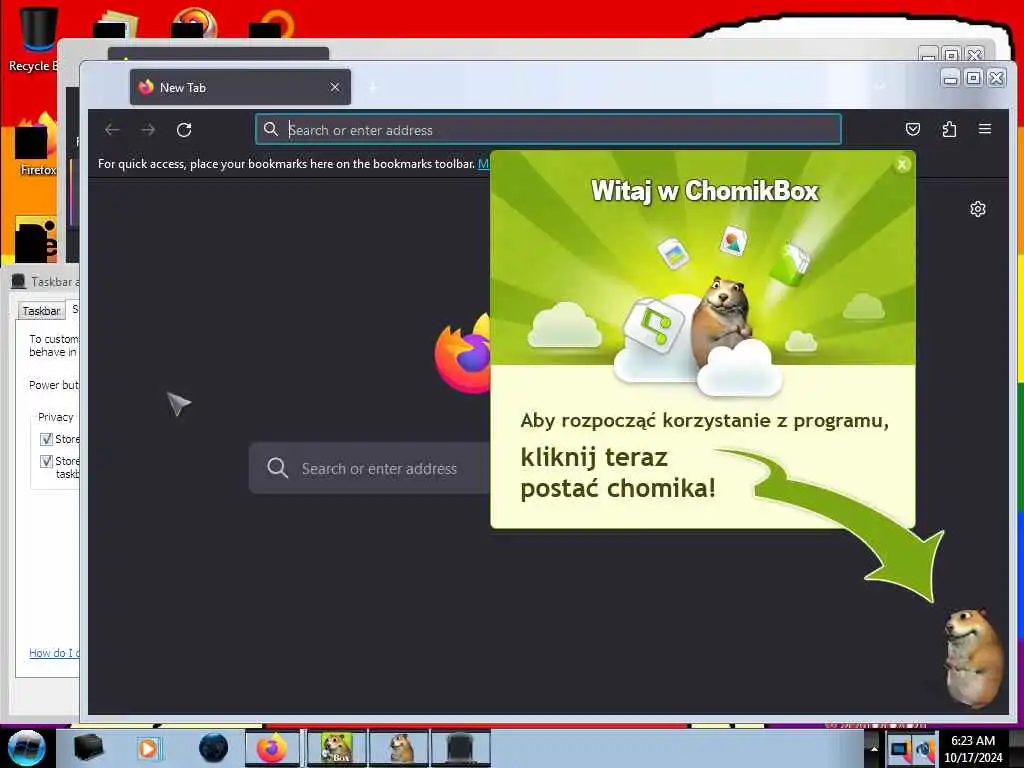This screenshot has height=768, width=1024.
Task: Open a new tab with plus button
Action: (373, 87)
